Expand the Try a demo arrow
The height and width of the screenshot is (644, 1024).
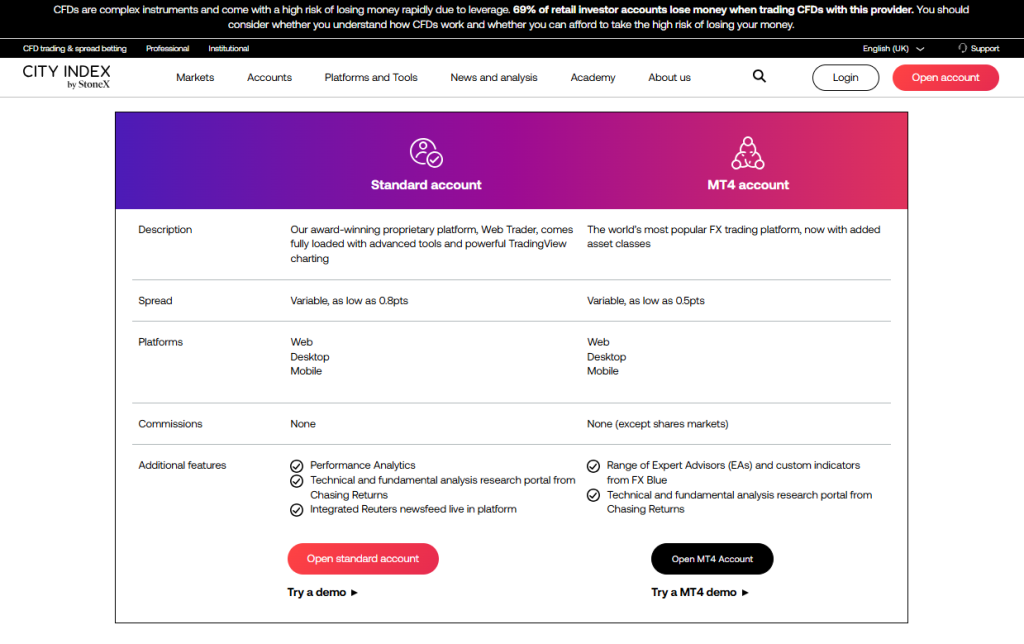click(353, 592)
